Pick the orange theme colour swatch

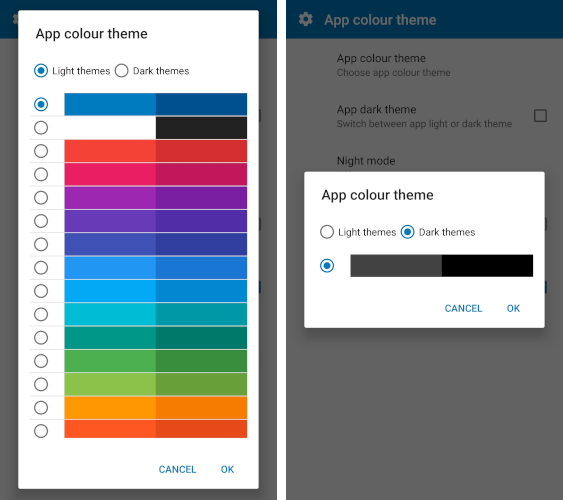(x=155, y=407)
